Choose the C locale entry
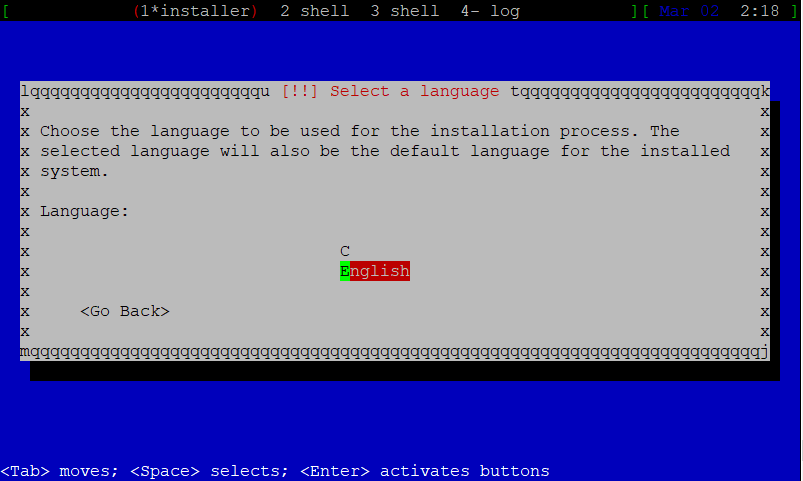The image size is (803, 481). [345, 251]
